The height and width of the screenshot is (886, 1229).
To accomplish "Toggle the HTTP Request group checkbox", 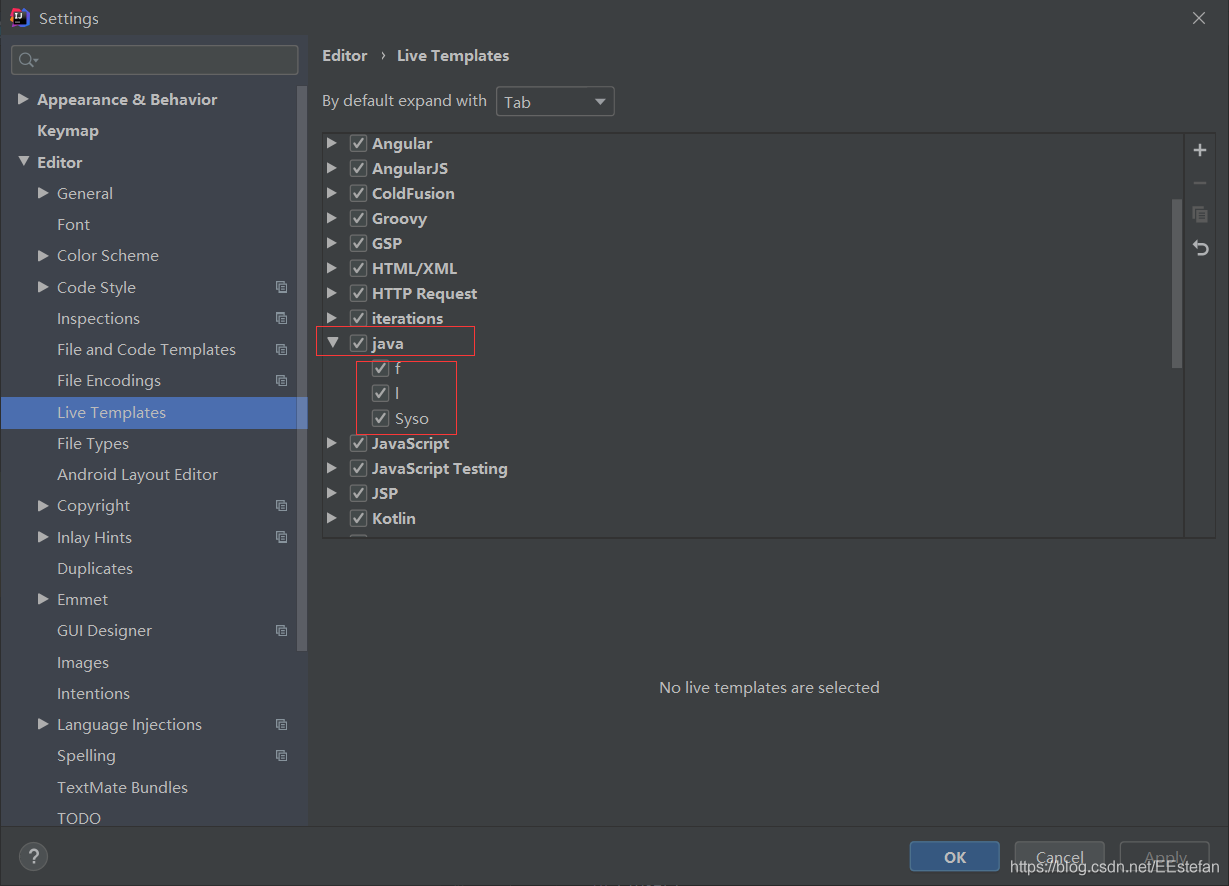I will point(358,293).
